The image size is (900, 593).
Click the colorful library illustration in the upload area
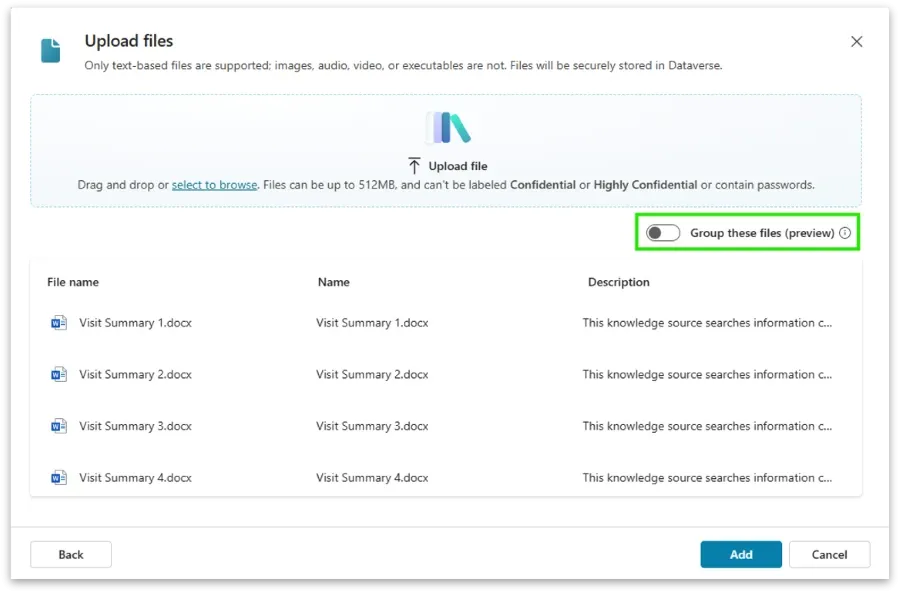pos(447,126)
